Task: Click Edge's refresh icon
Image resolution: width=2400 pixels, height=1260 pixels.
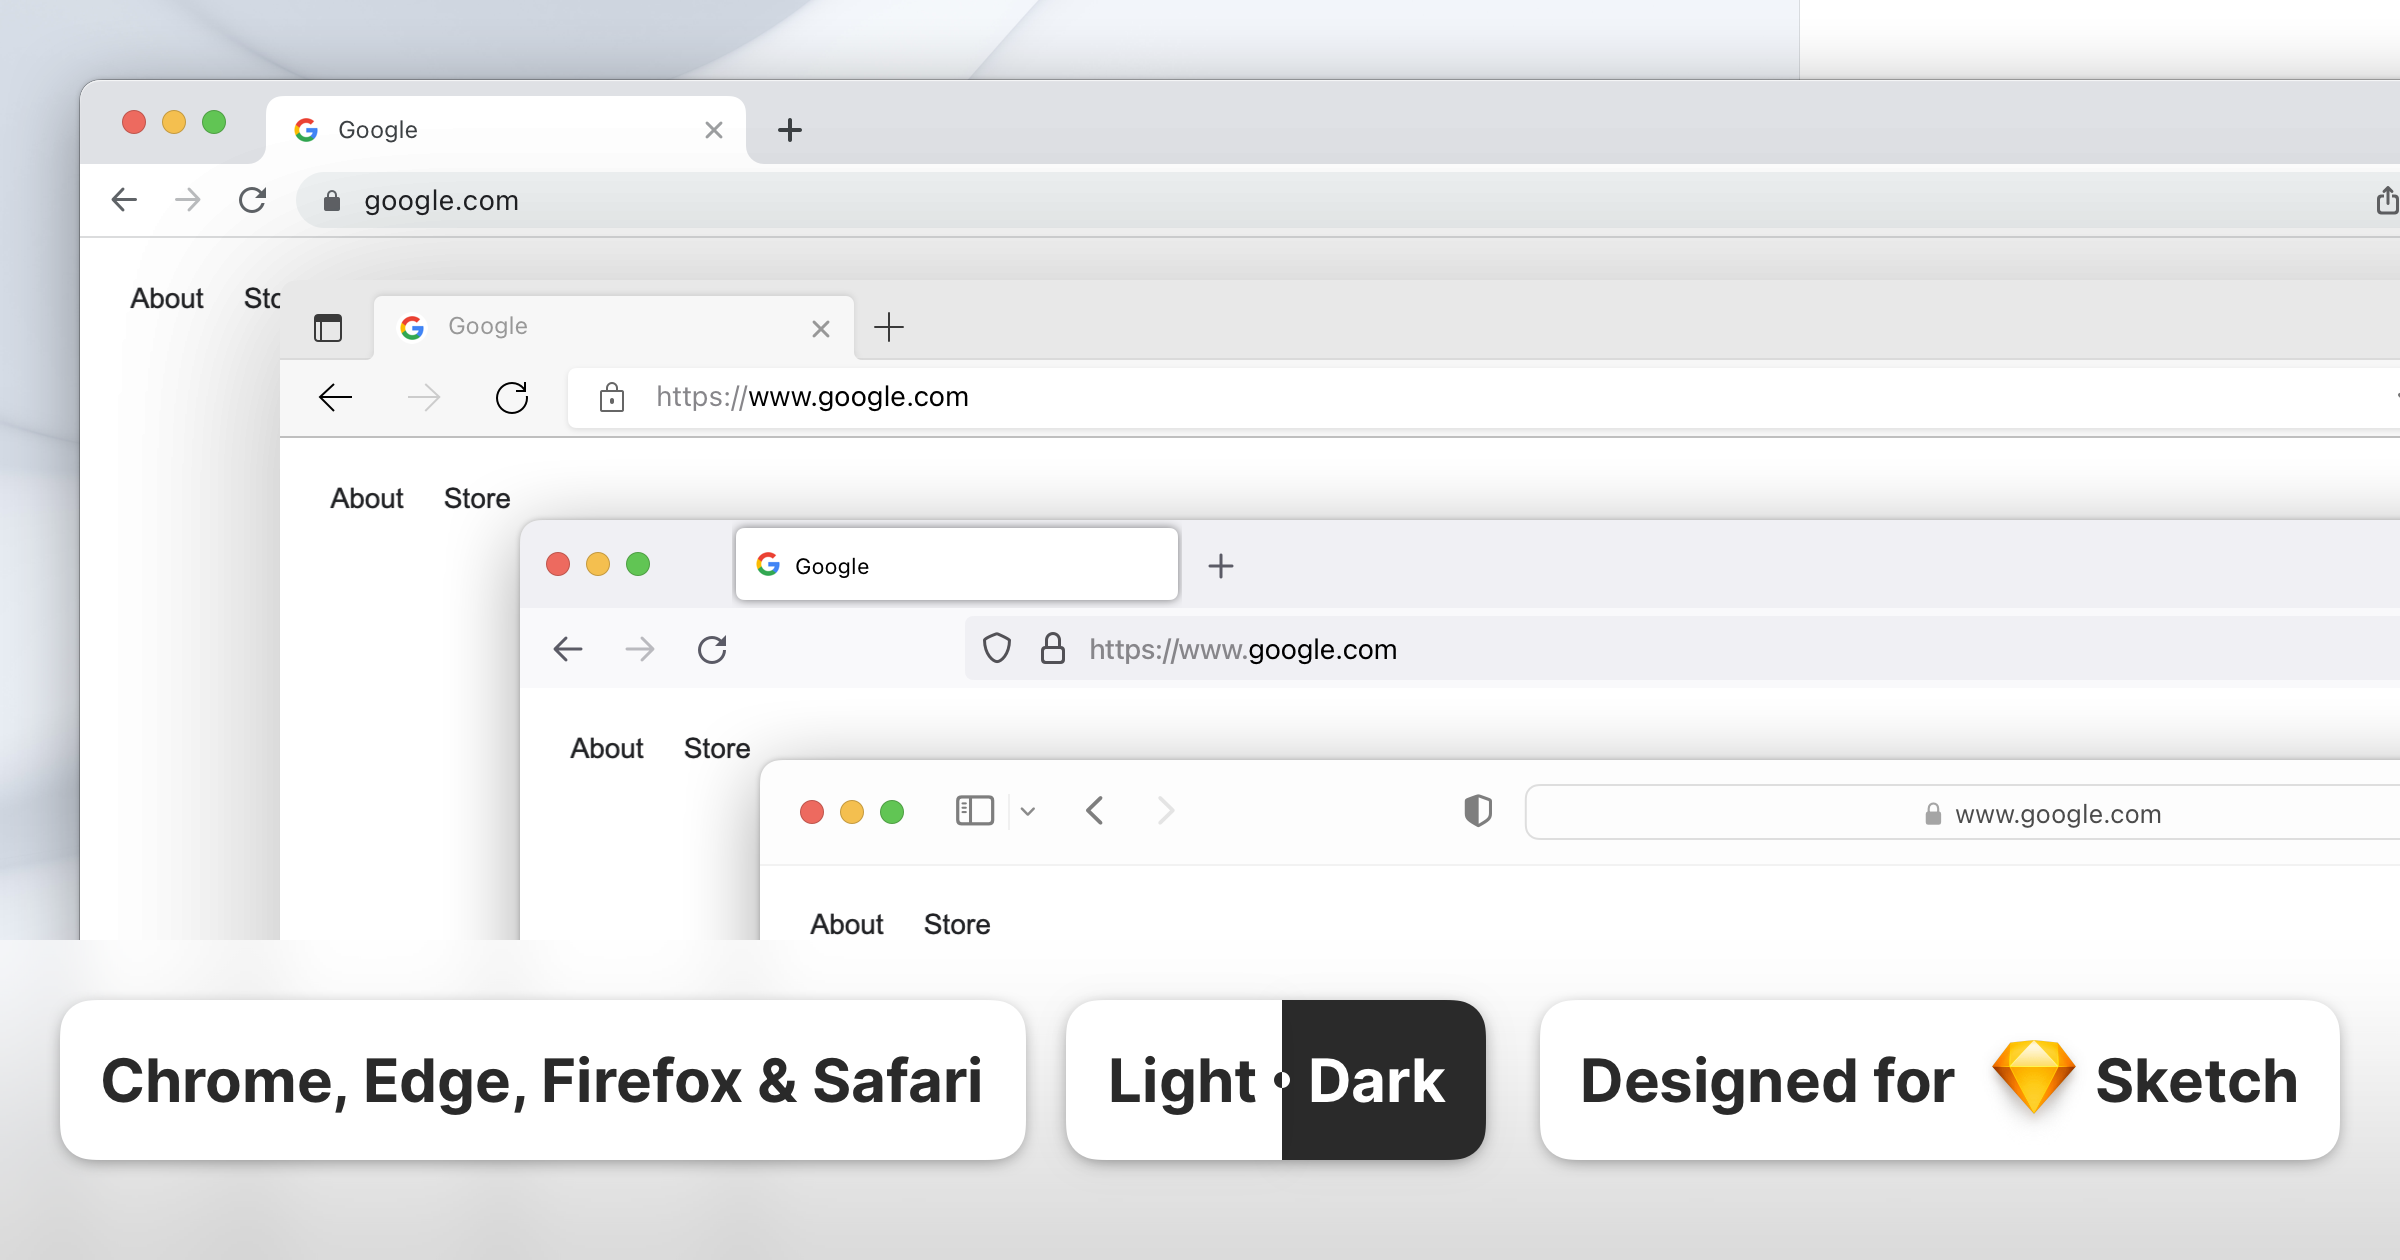Action: (x=512, y=398)
